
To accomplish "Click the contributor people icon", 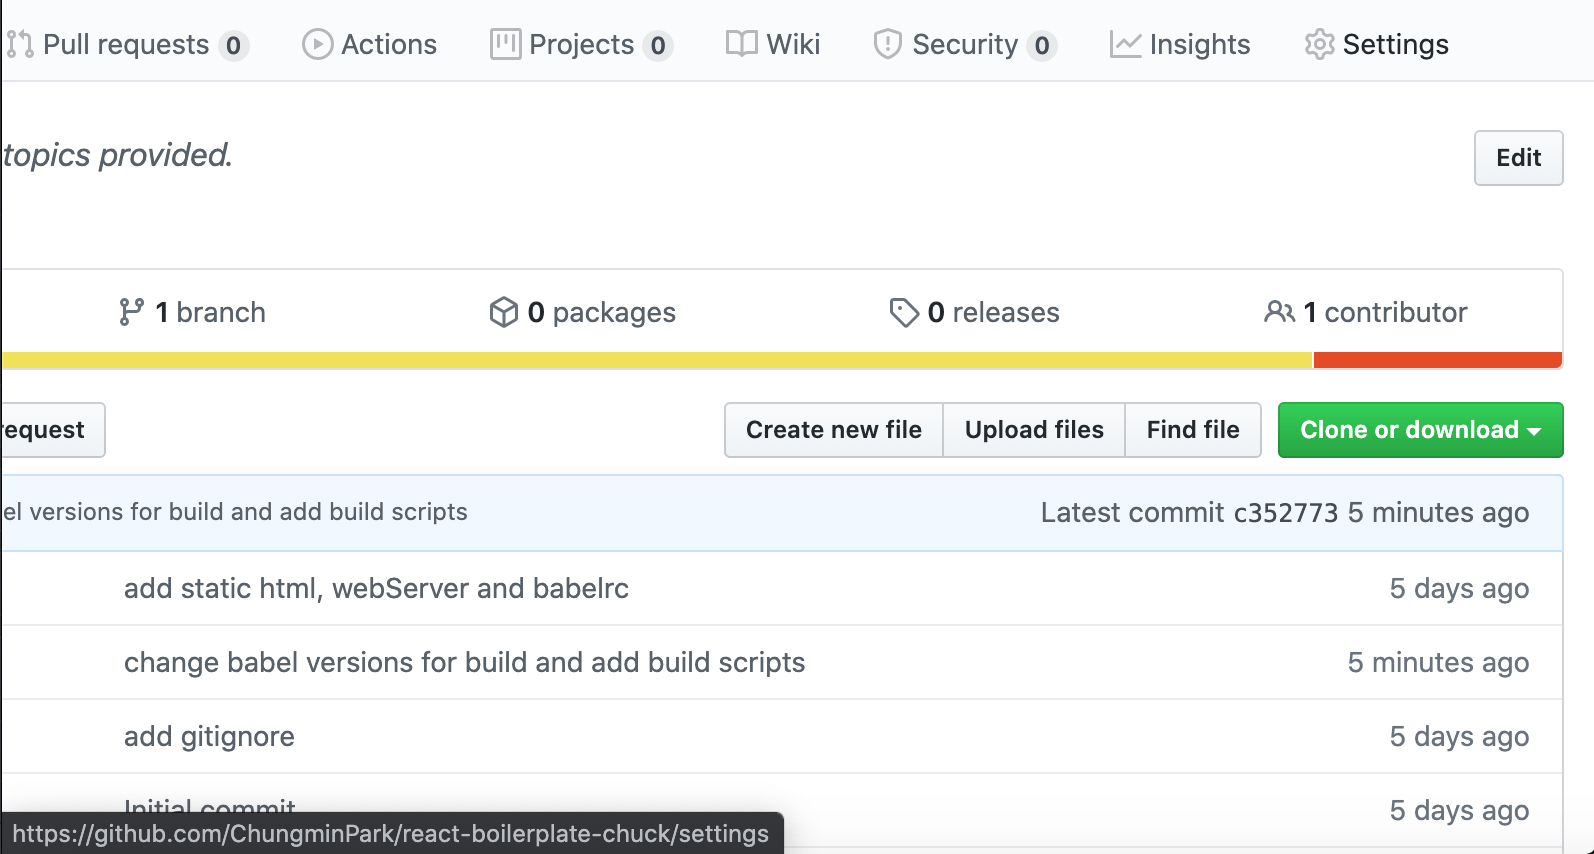I will [x=1279, y=312].
